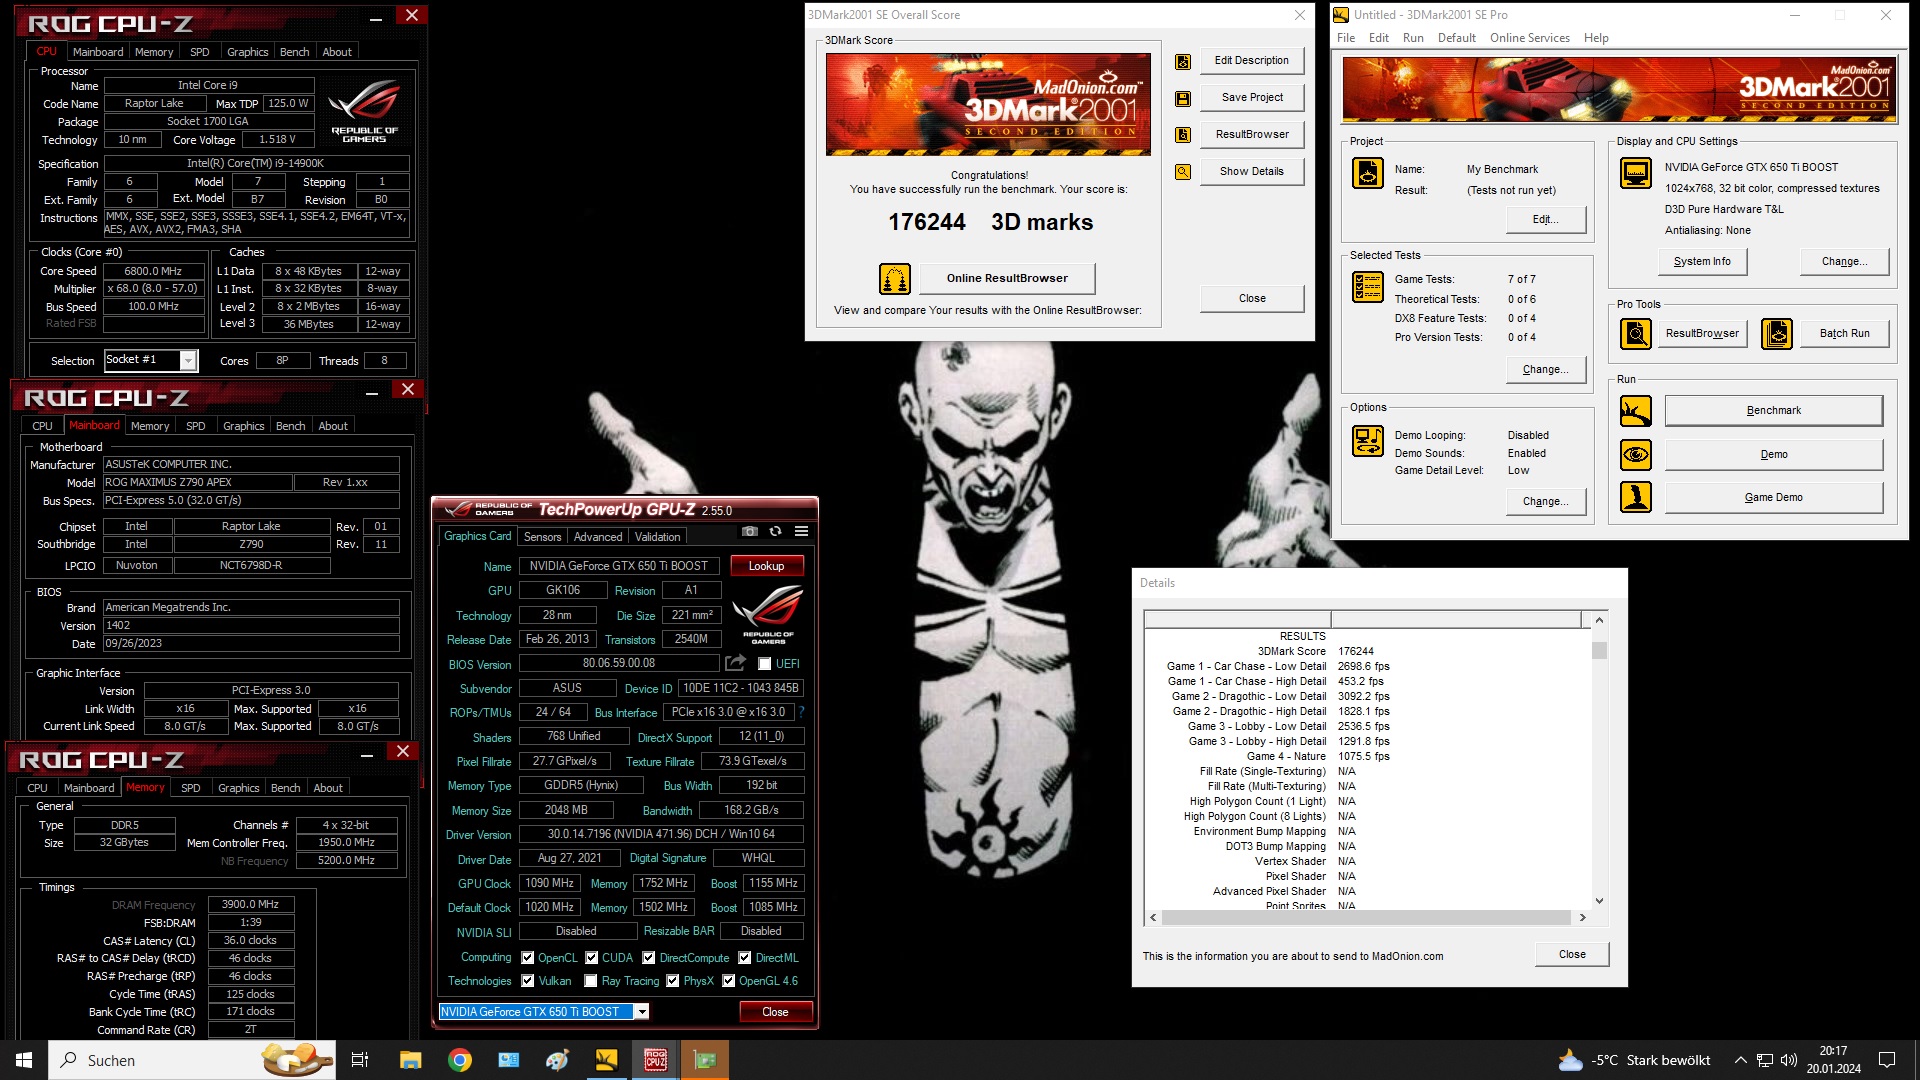1920x1080 pixels.
Task: Open File Explorer from the taskbar
Action: [x=411, y=1060]
